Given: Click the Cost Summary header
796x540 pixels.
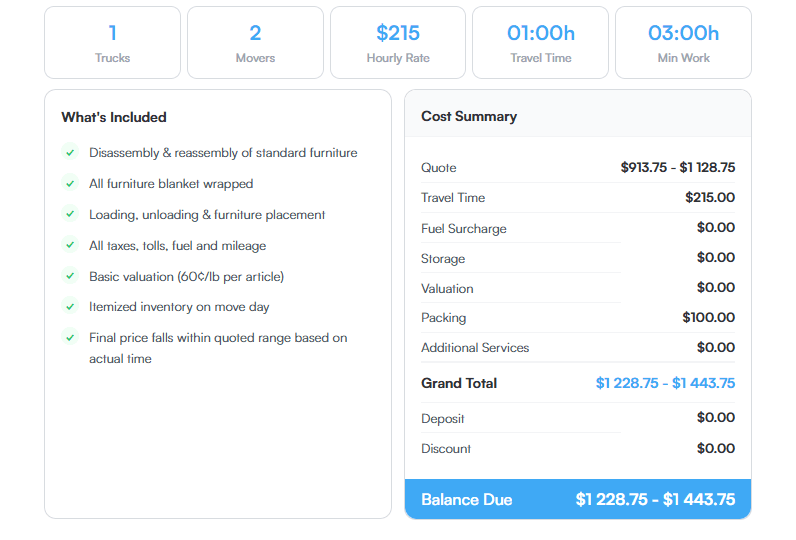Looking at the screenshot, I should (469, 116).
